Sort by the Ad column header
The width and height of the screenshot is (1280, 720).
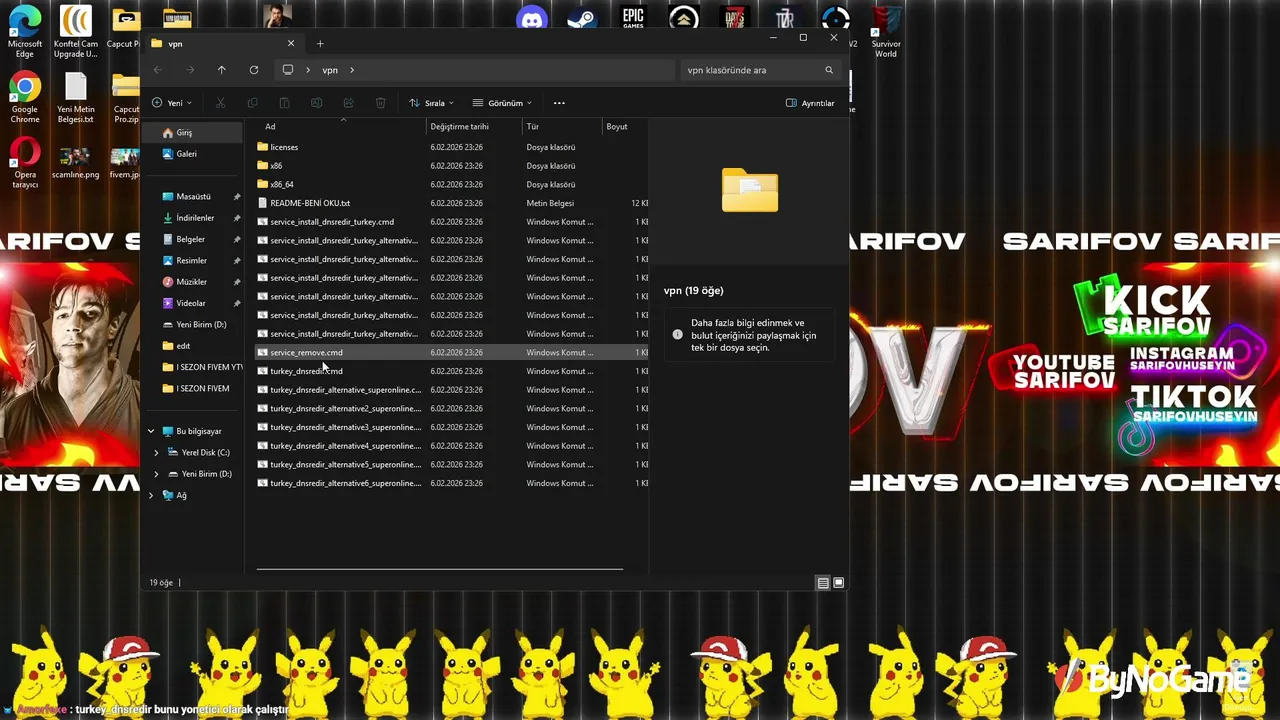click(x=342, y=127)
